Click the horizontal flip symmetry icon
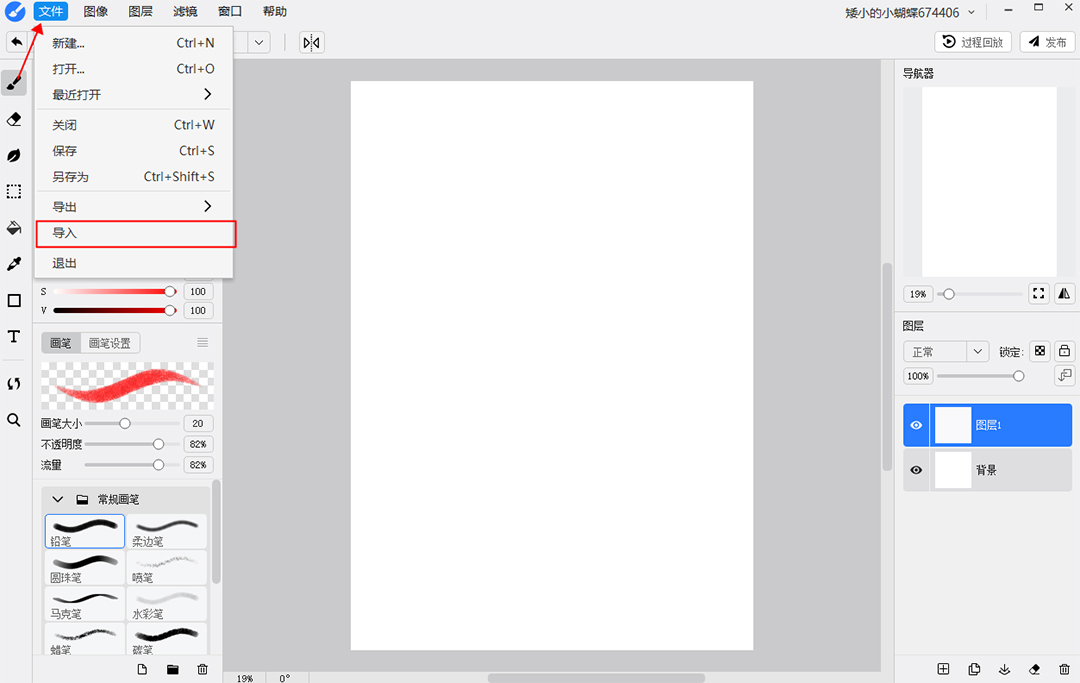Screen dimensions: 1080x683 point(312,43)
